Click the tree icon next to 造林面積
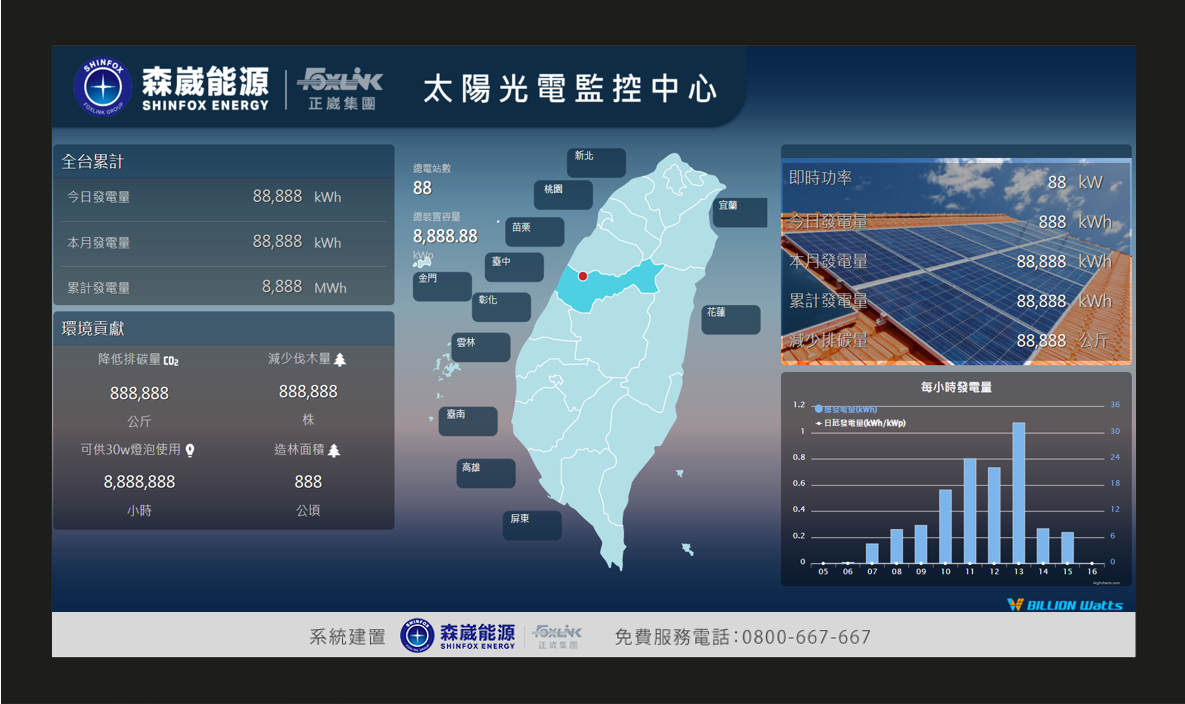 click(334, 451)
